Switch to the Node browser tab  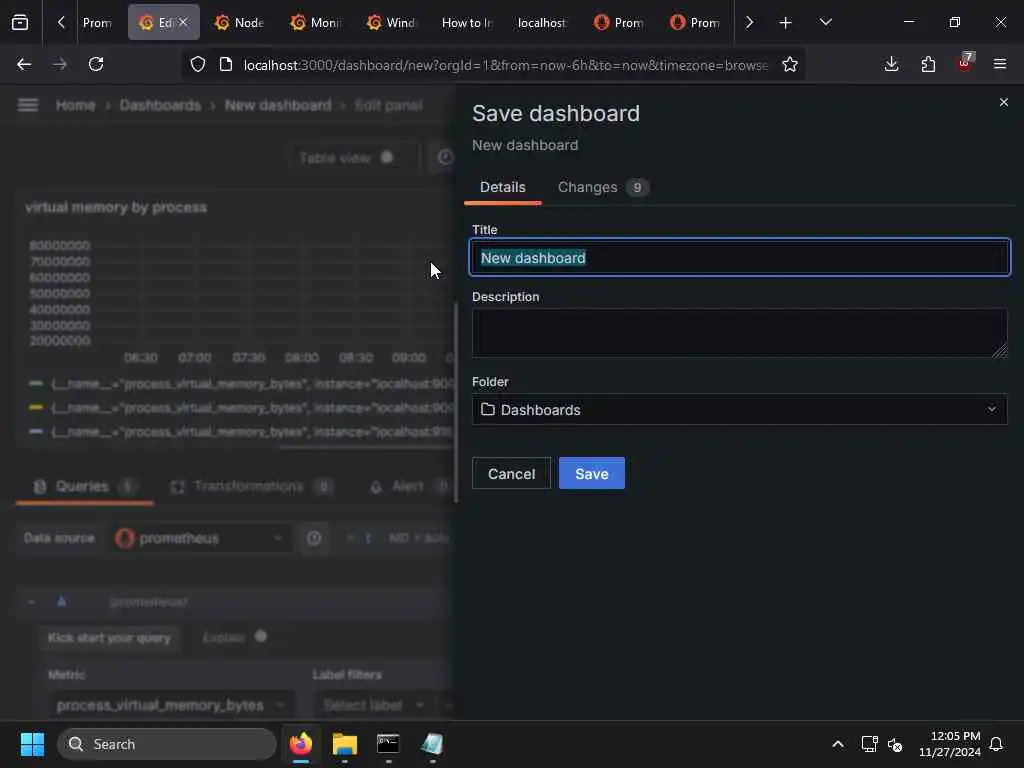pyautogui.click(x=239, y=23)
